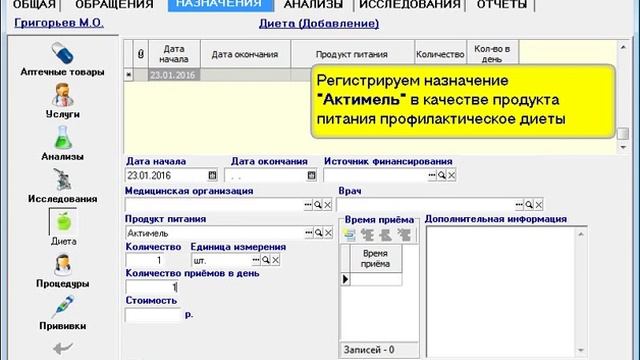The width and height of the screenshot is (640, 360).
Task: Switch to the ОБРАЩЕНИЯ tab
Action: pos(114,5)
